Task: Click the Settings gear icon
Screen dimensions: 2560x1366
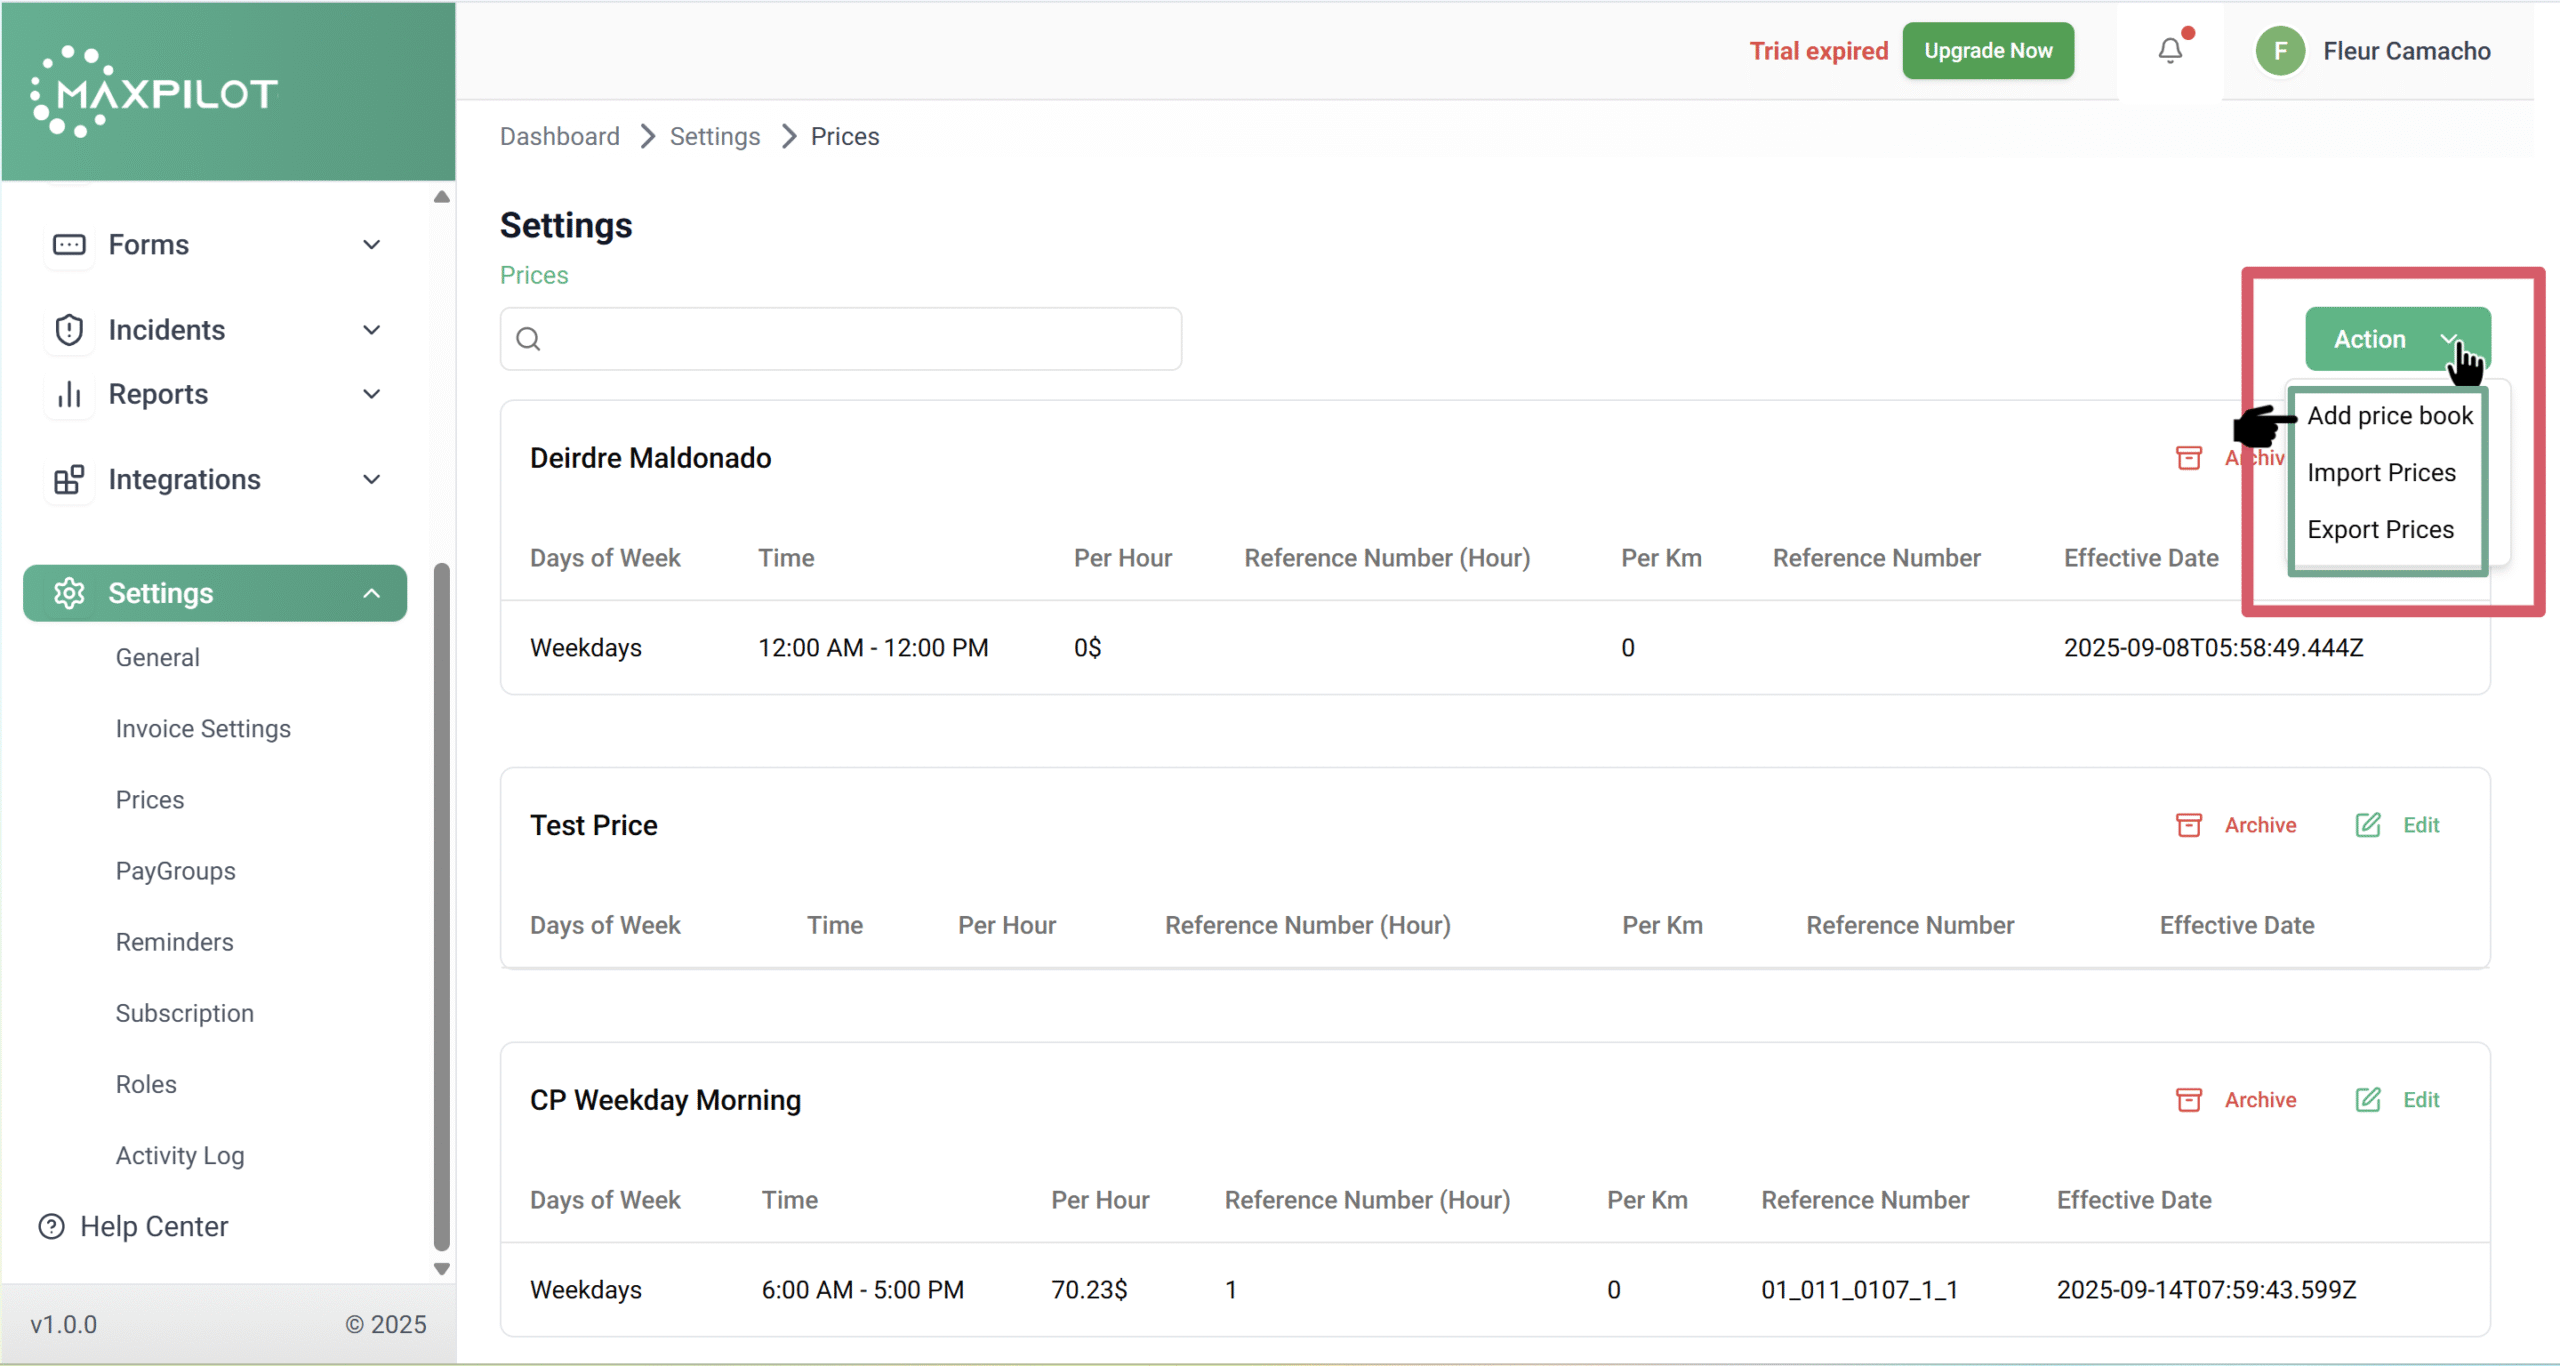Action: point(69,593)
